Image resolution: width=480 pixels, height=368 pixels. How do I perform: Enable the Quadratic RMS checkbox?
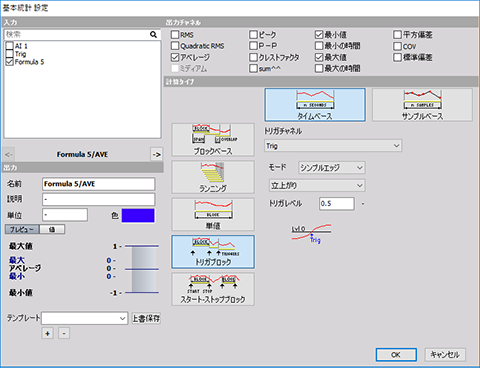[x=175, y=46]
